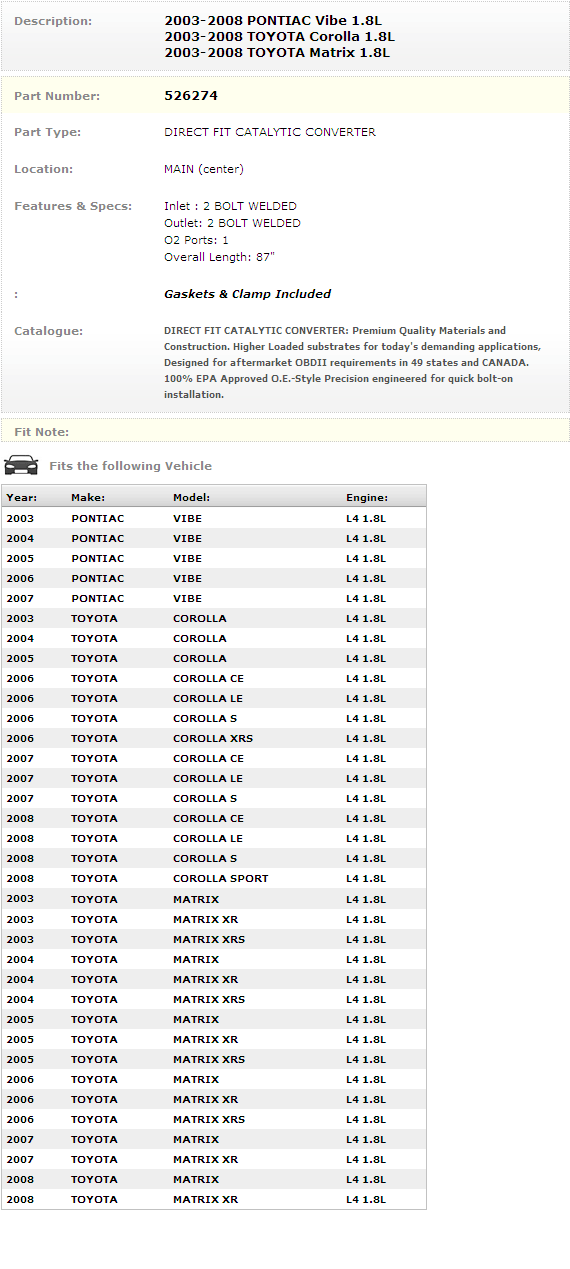Select the part number 526274

pyautogui.click(x=191, y=96)
